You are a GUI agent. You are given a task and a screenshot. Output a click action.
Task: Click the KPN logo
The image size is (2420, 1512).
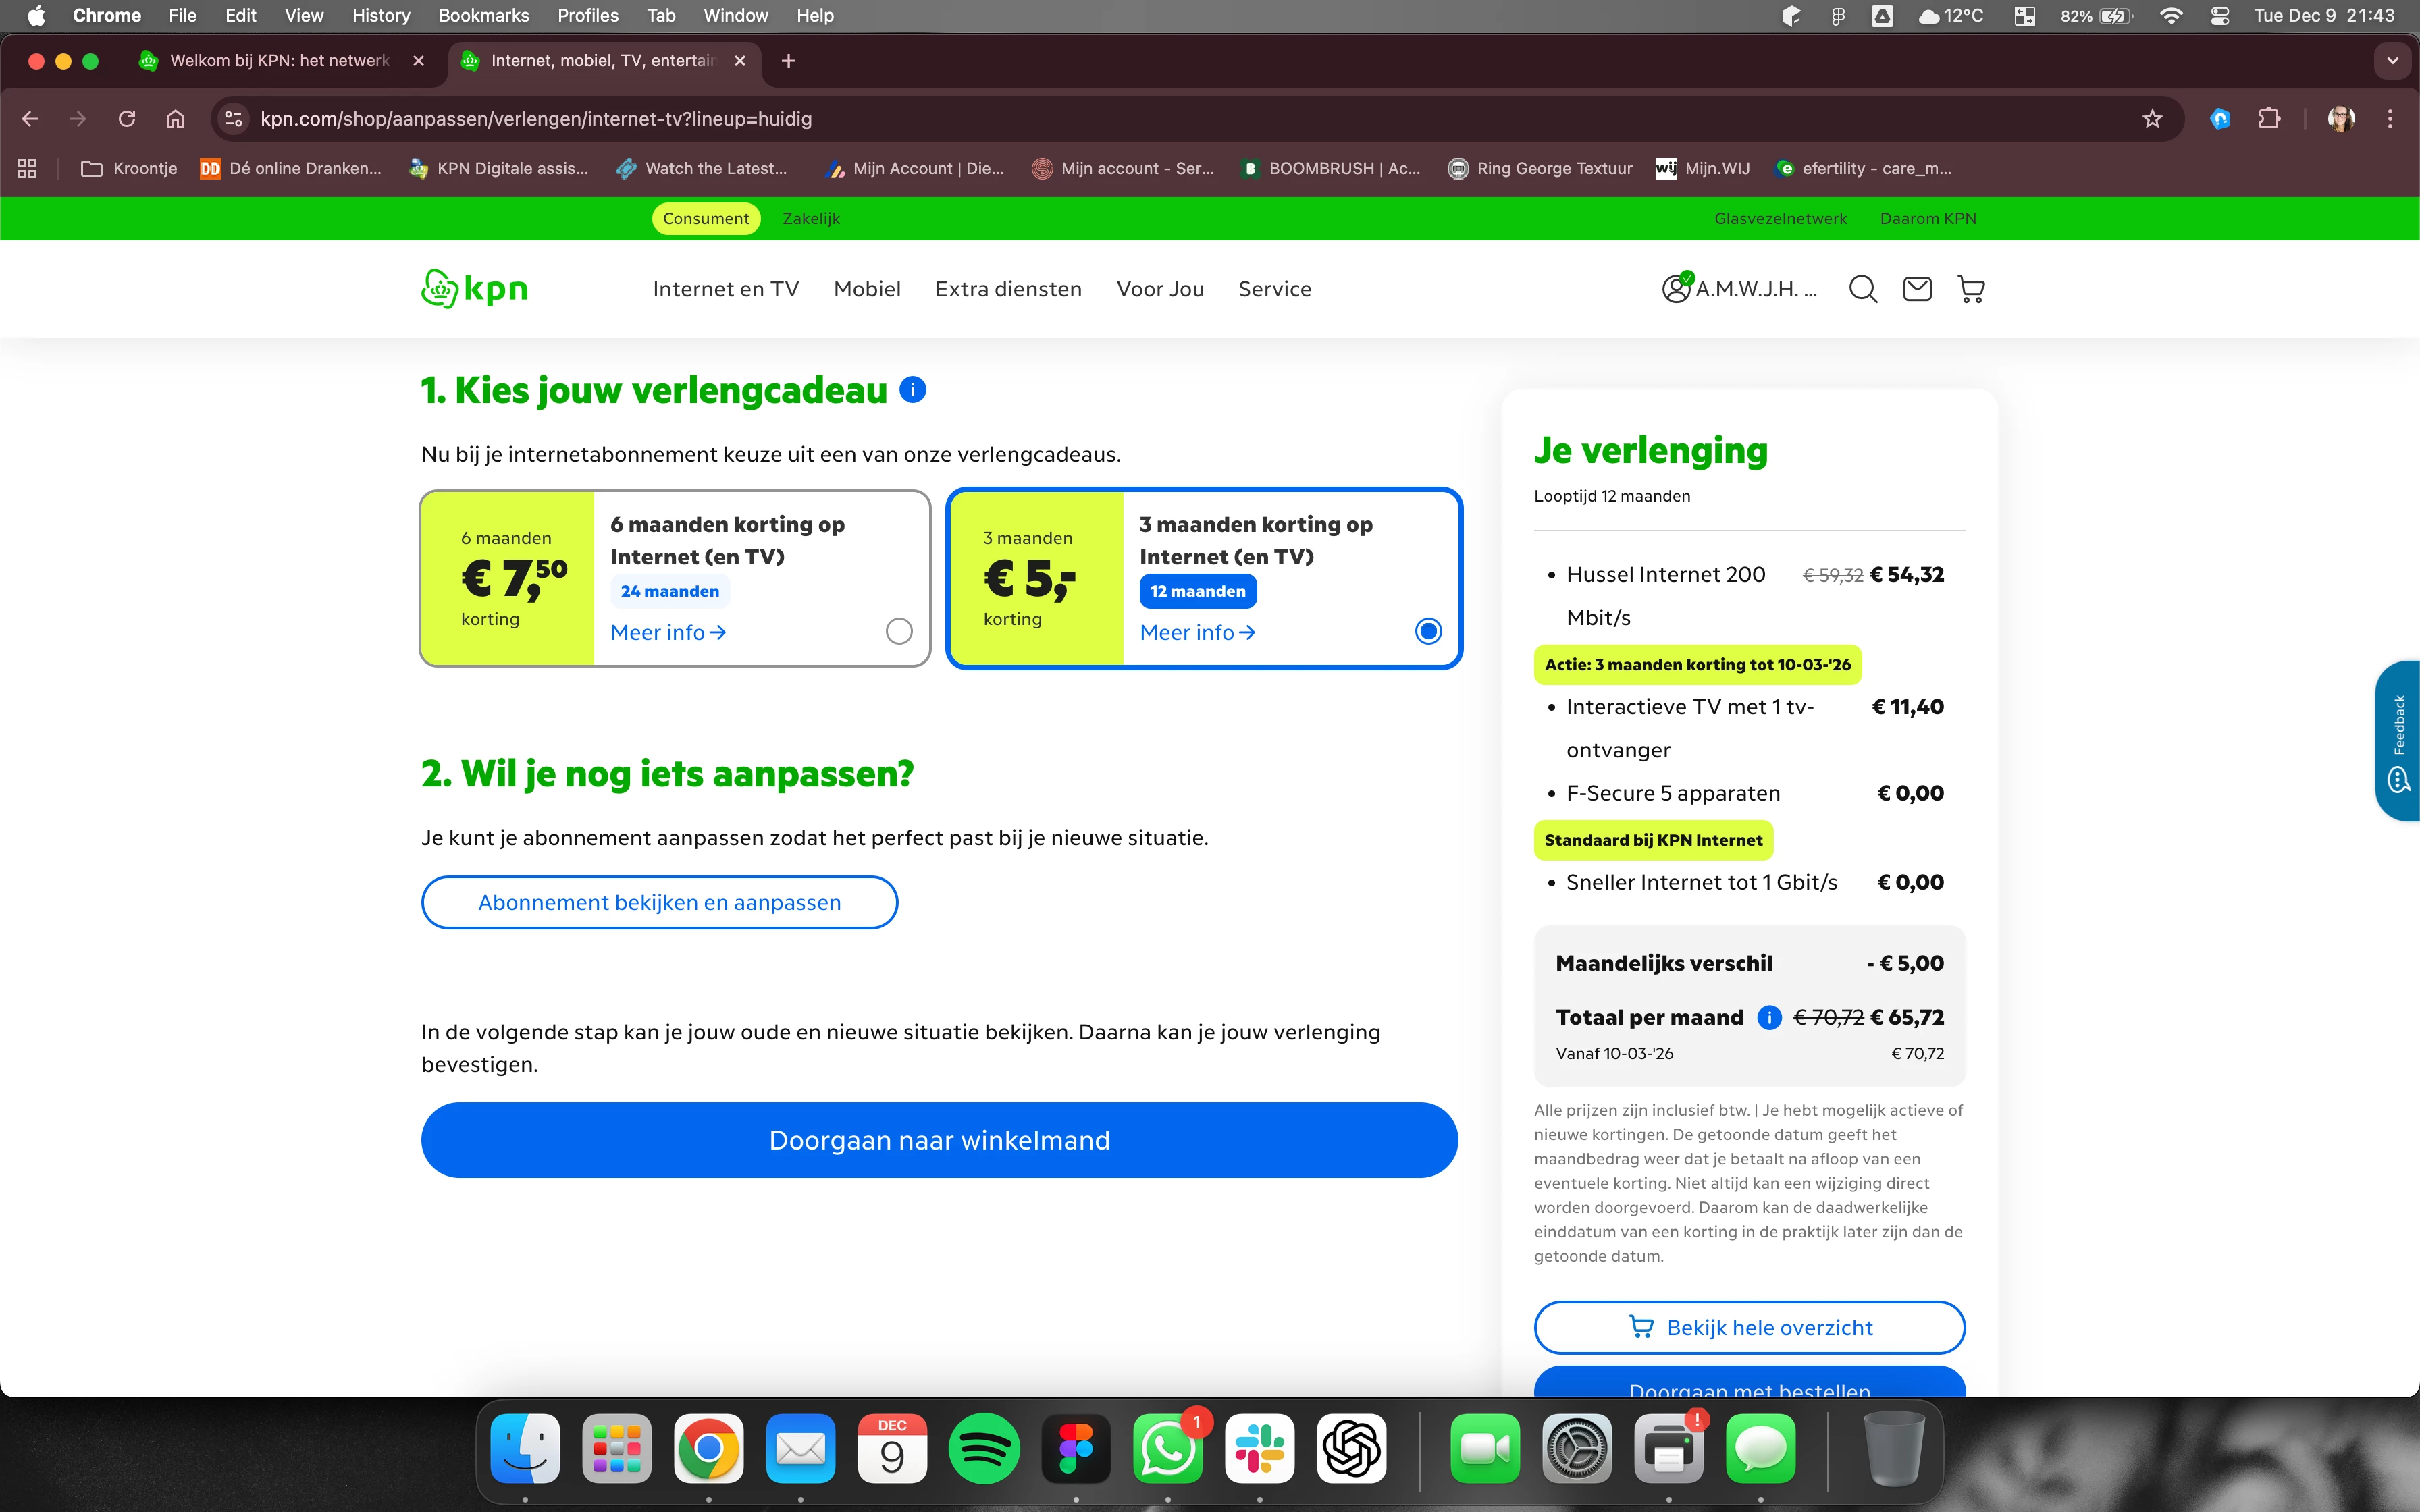[x=475, y=289]
